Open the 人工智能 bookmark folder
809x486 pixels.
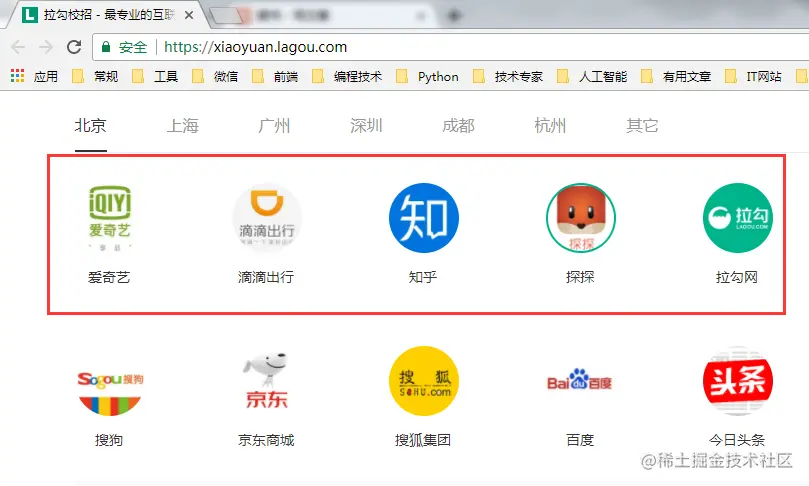tap(592, 76)
